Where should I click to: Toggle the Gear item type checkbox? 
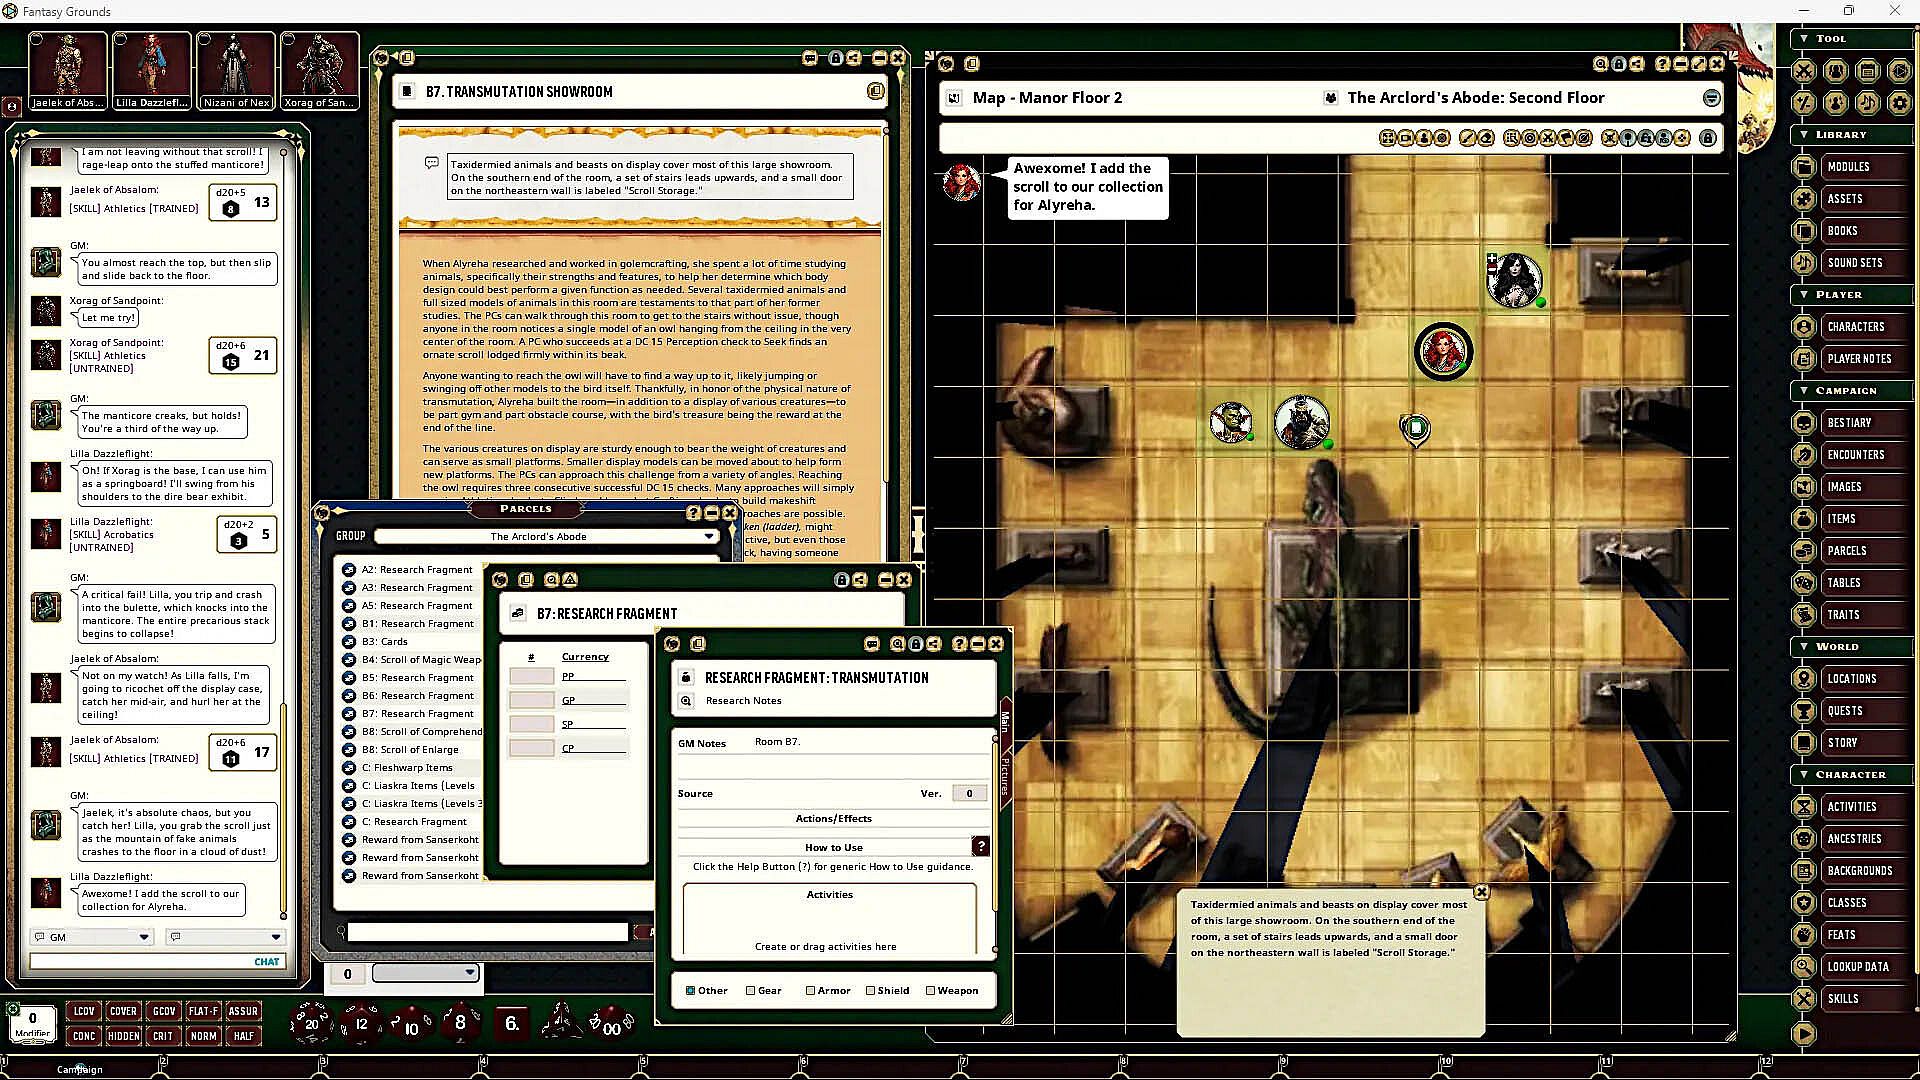click(750, 991)
